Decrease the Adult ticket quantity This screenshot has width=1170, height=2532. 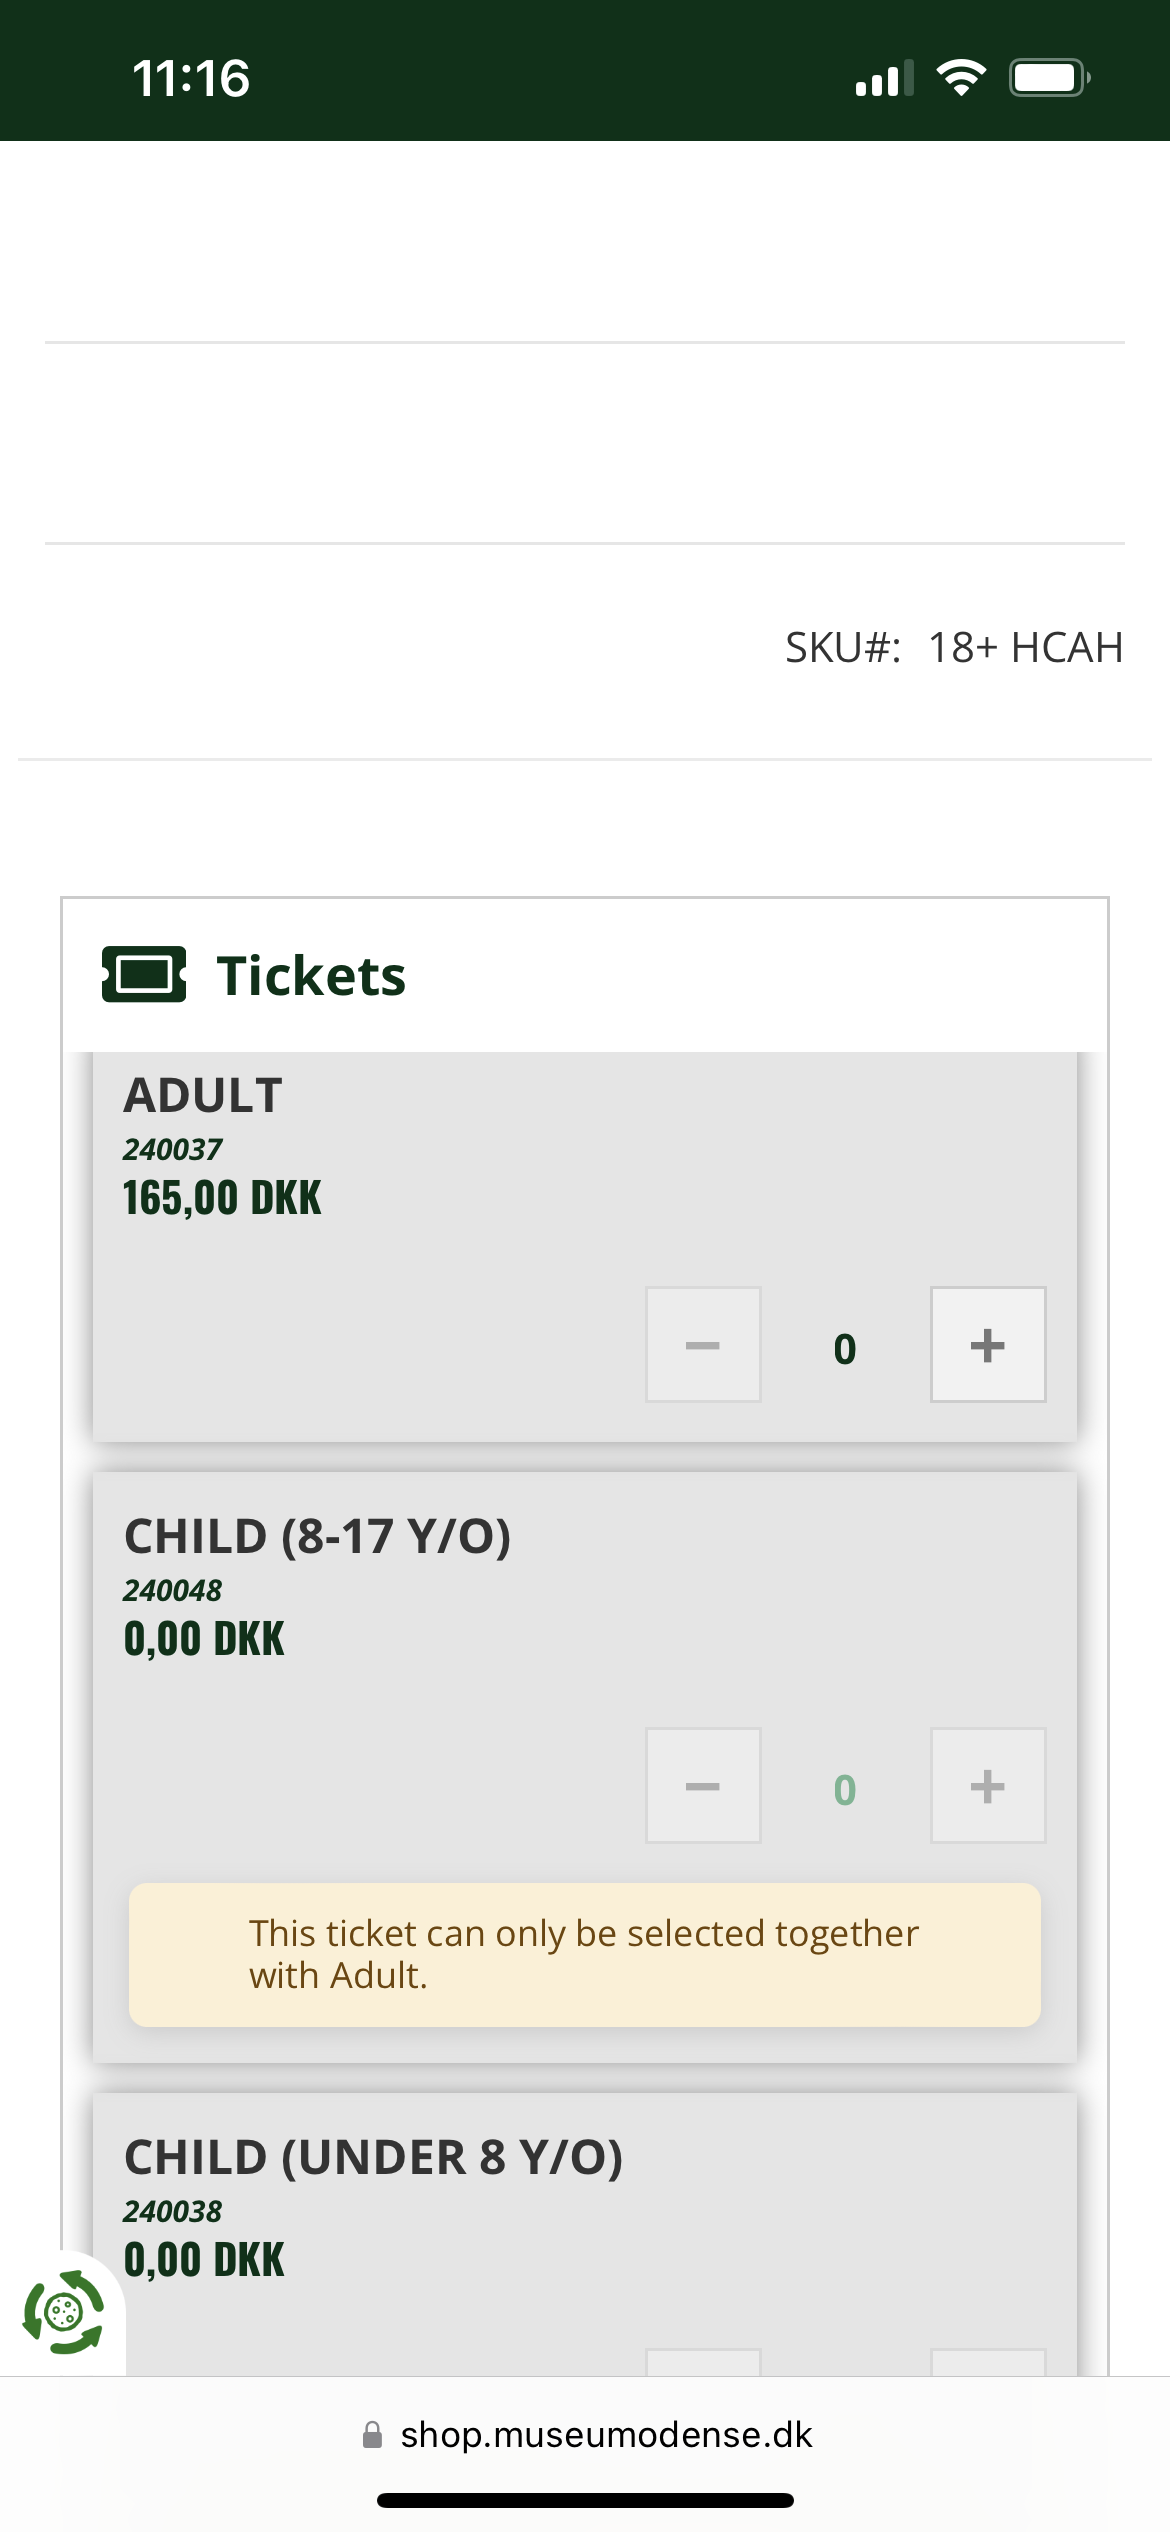tap(703, 1345)
